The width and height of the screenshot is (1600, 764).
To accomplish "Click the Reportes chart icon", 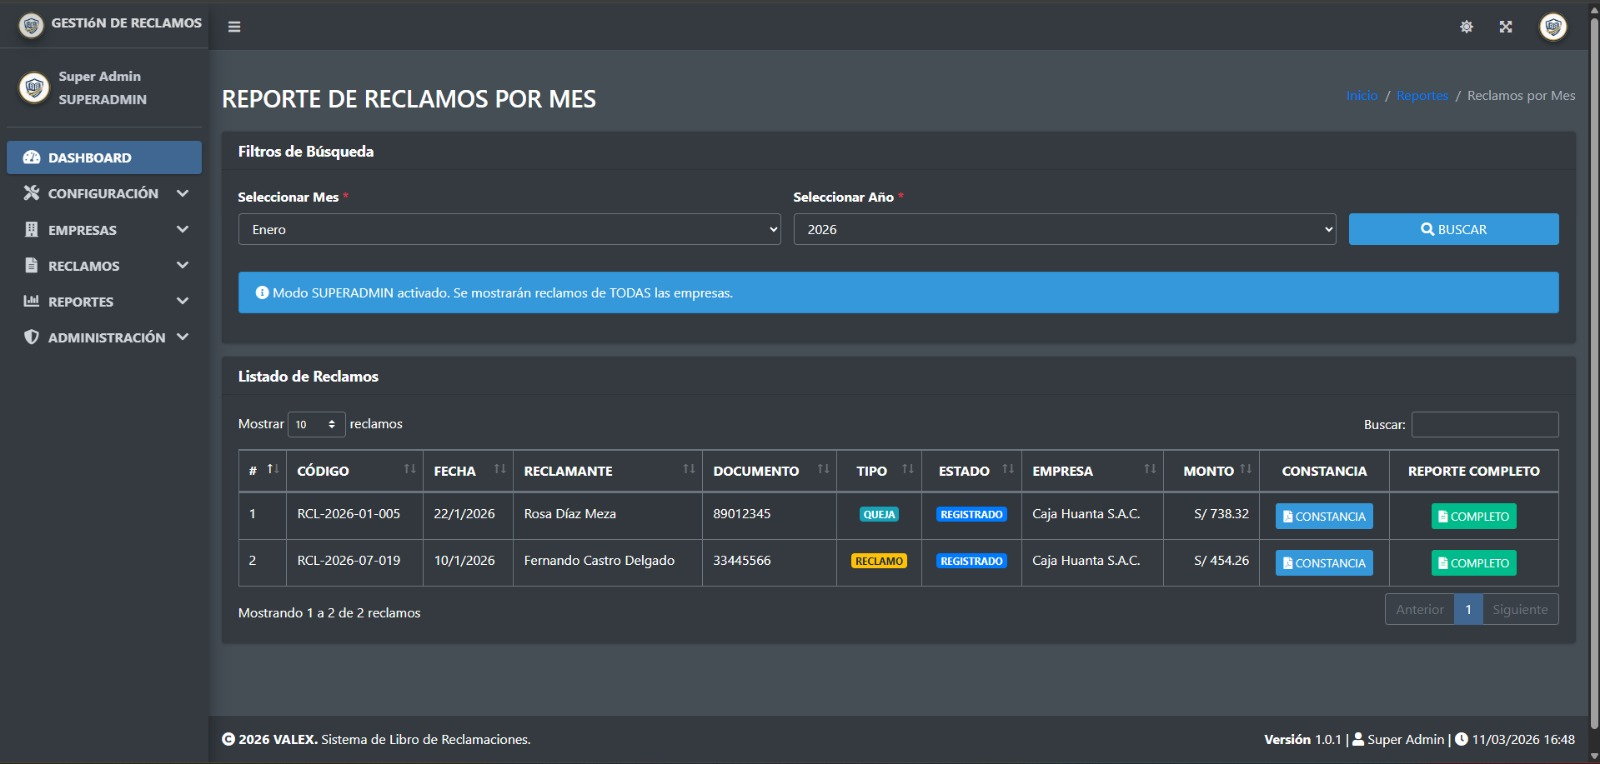I will (32, 301).
